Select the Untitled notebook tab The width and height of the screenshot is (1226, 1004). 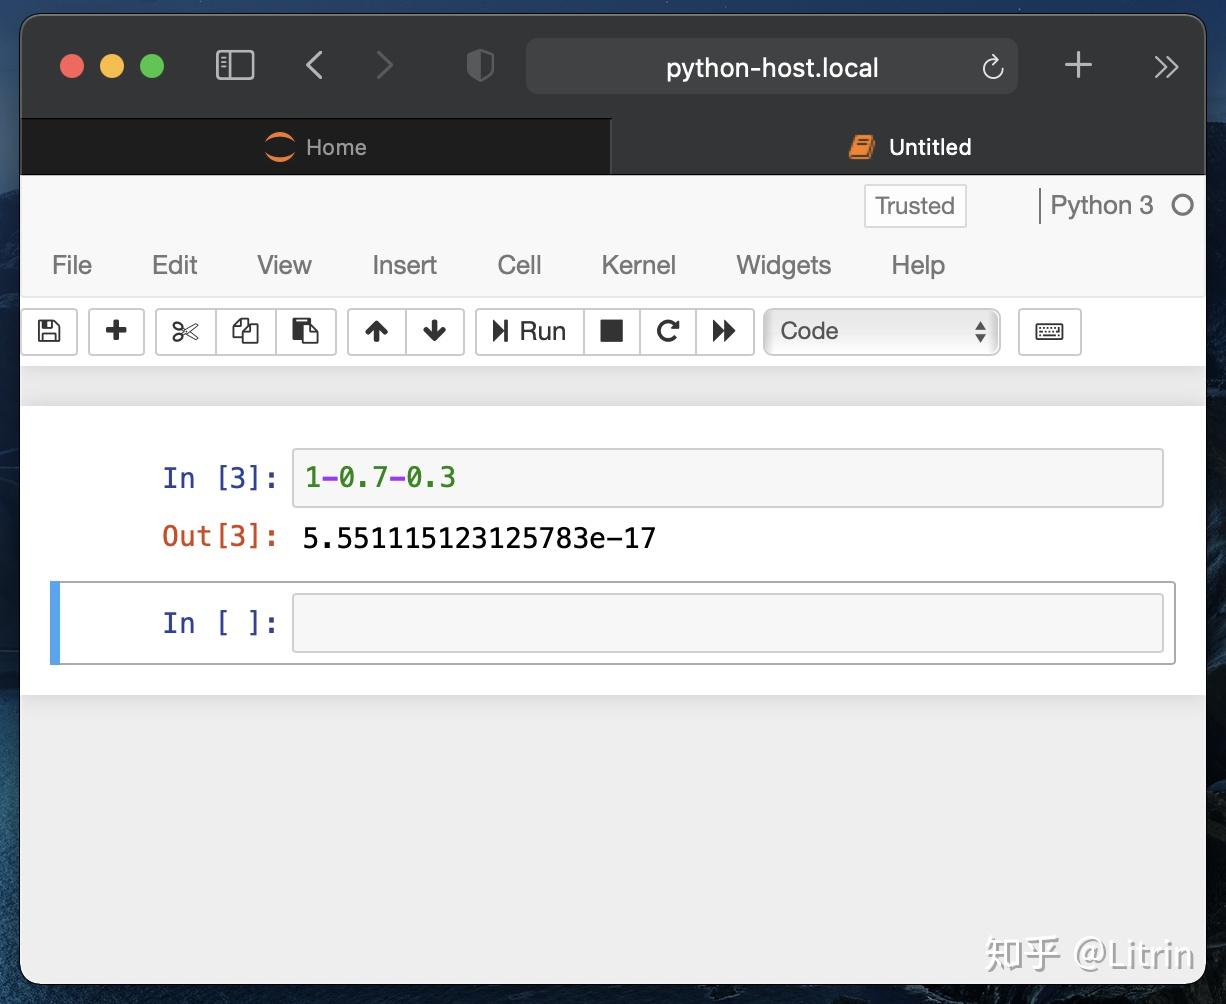(910, 146)
